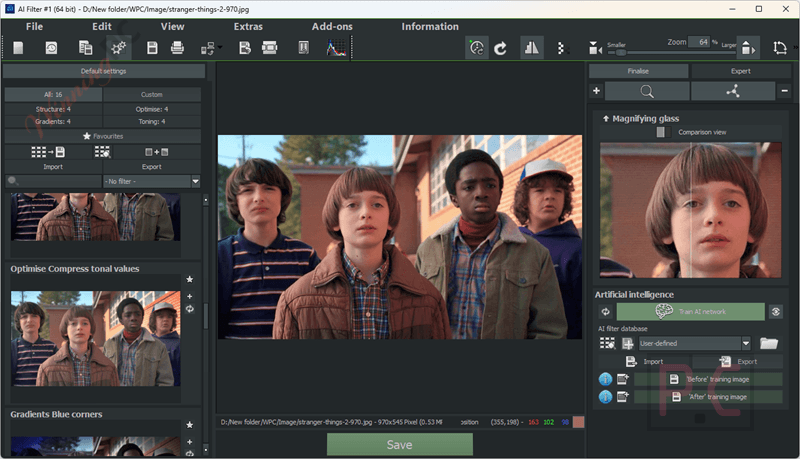Open the history clock icon in toolbar
800x459 pixels.
click(x=52, y=48)
